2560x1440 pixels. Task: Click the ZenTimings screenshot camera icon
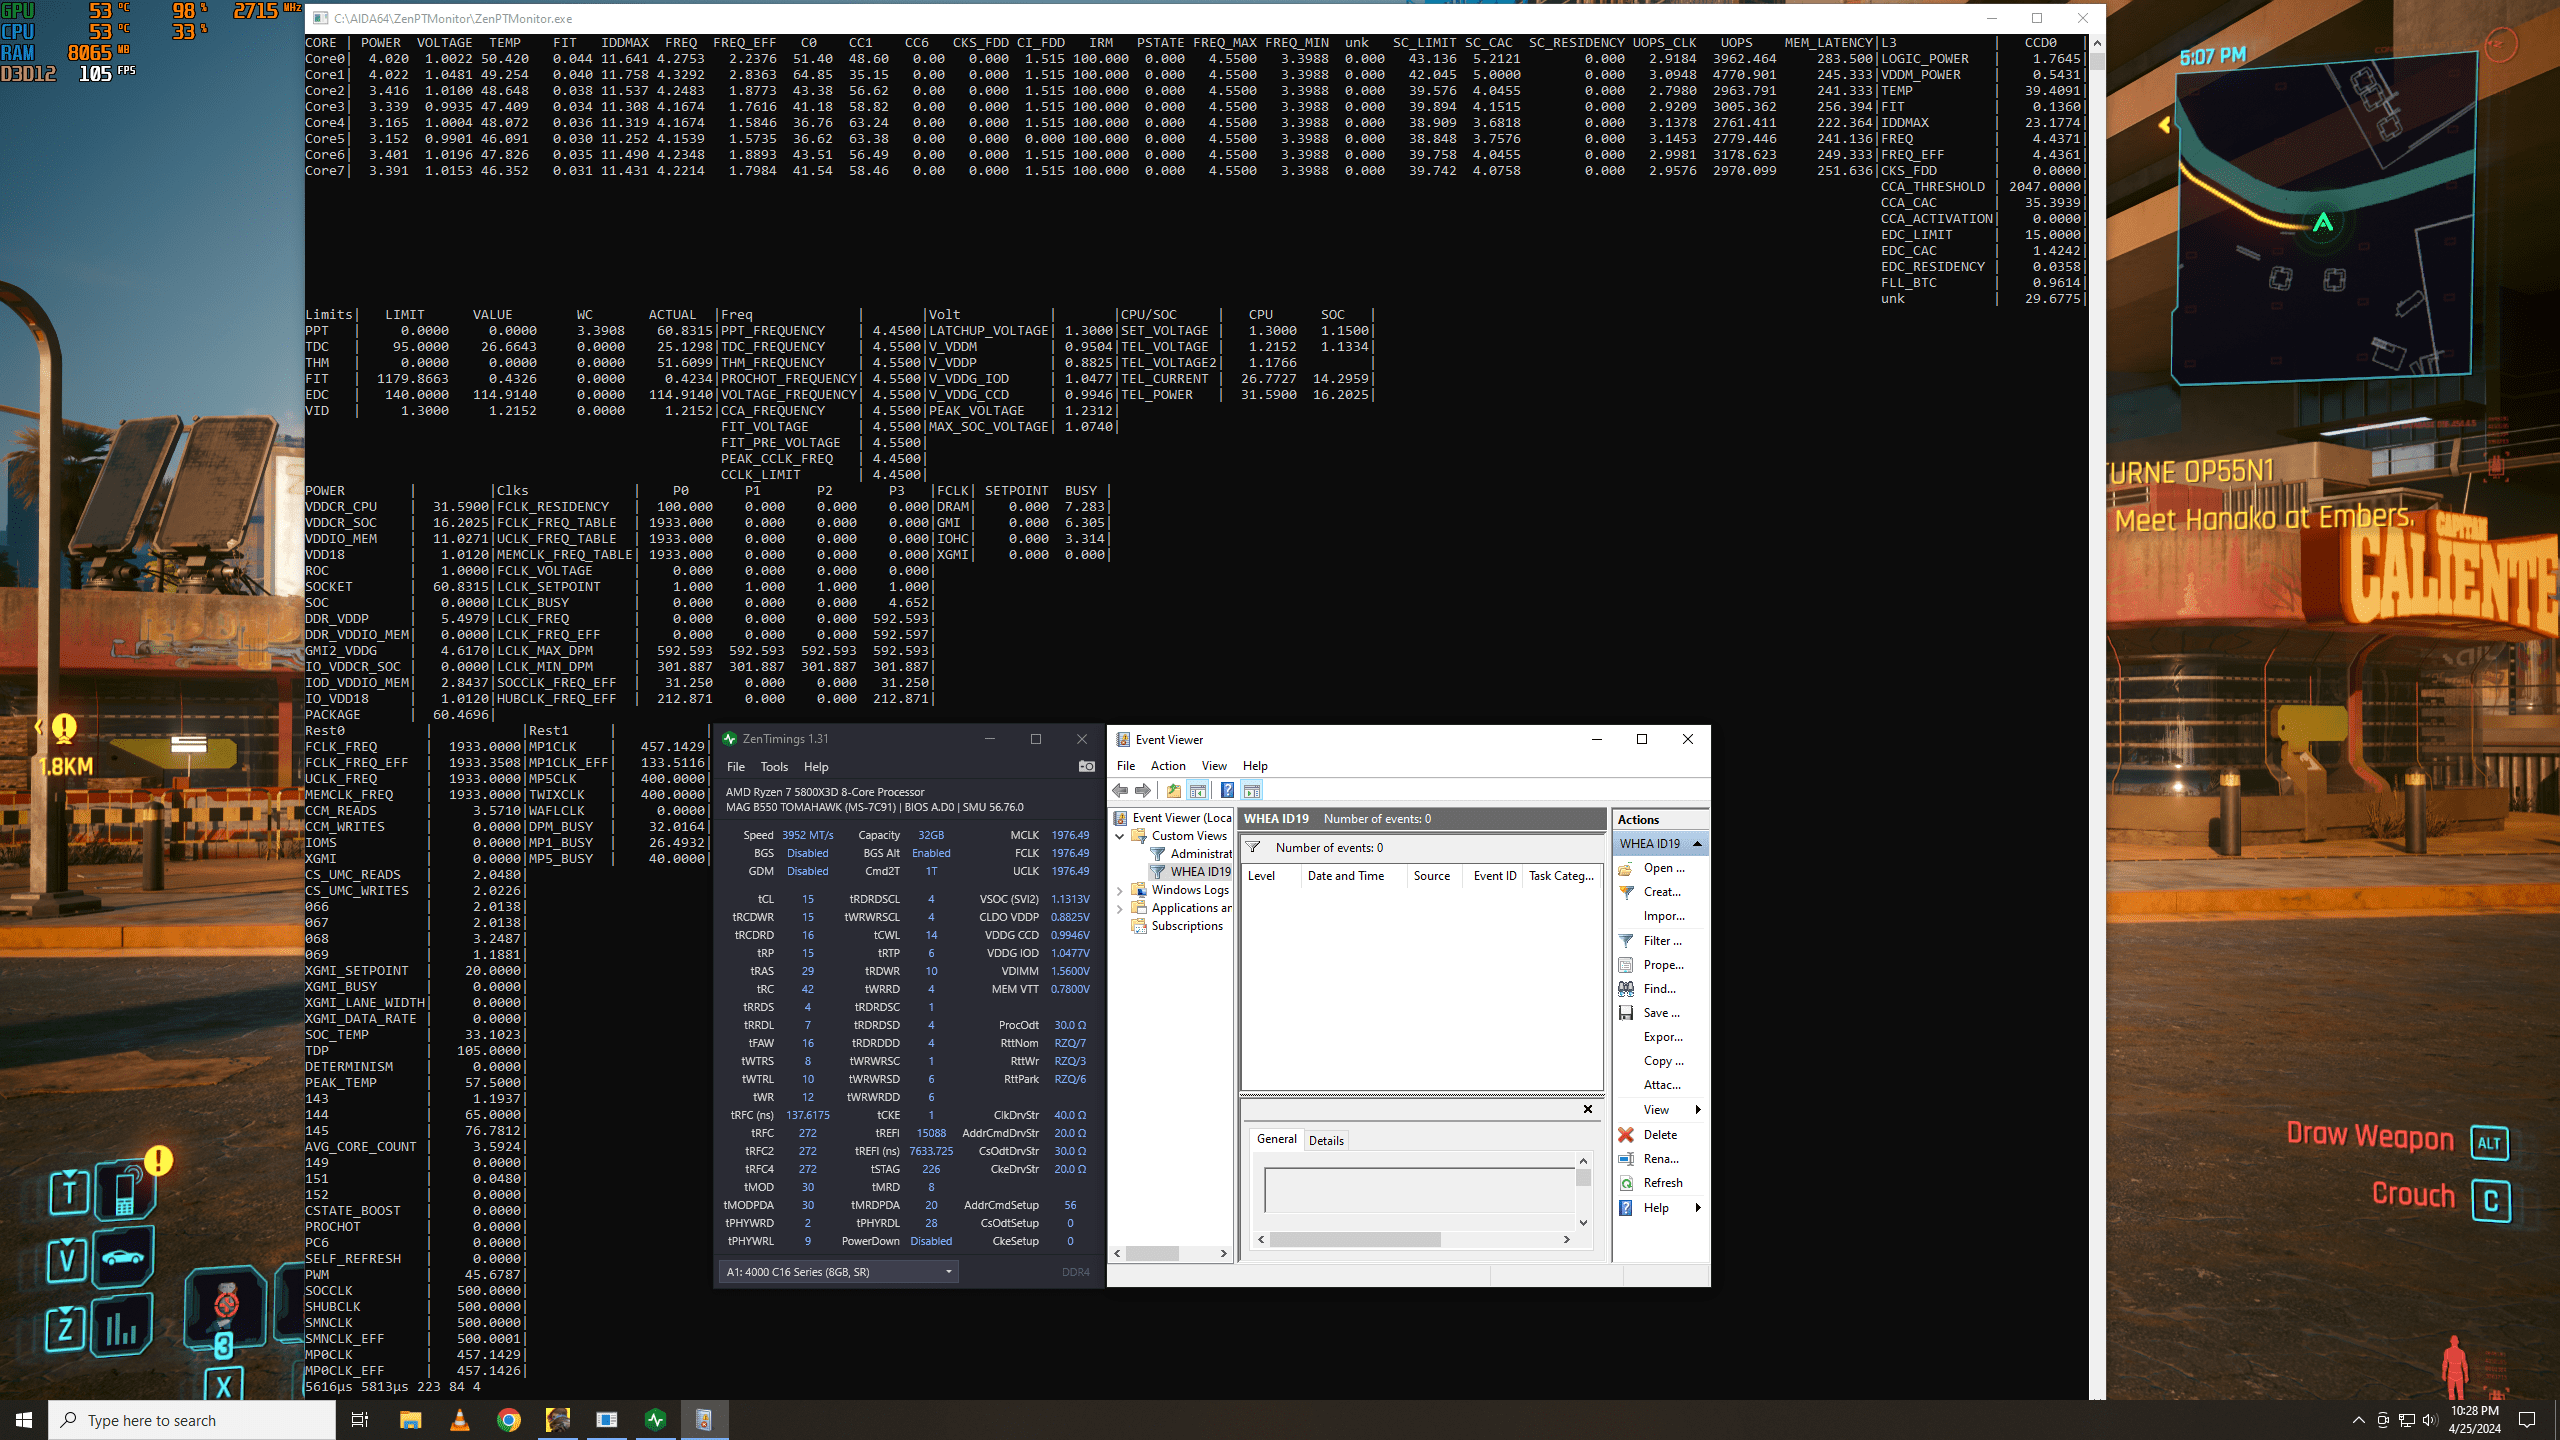point(1086,766)
